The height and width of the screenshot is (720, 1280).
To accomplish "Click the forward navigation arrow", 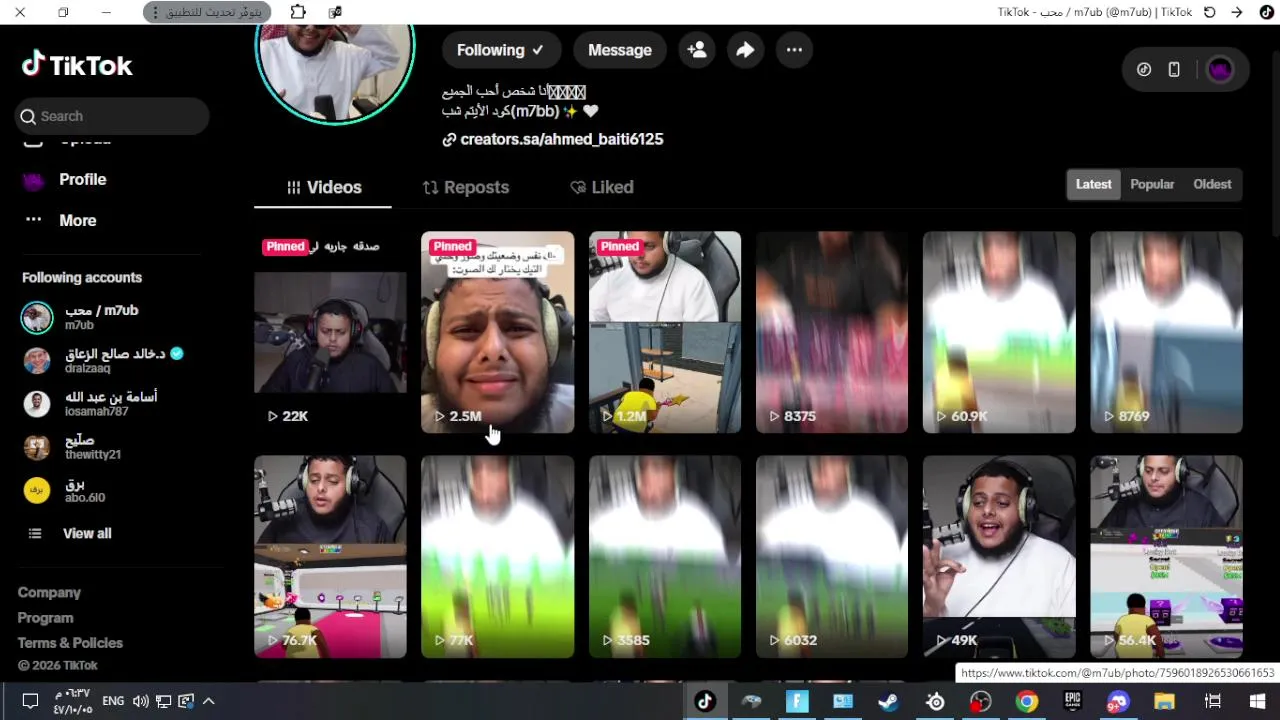I will [x=1237, y=12].
